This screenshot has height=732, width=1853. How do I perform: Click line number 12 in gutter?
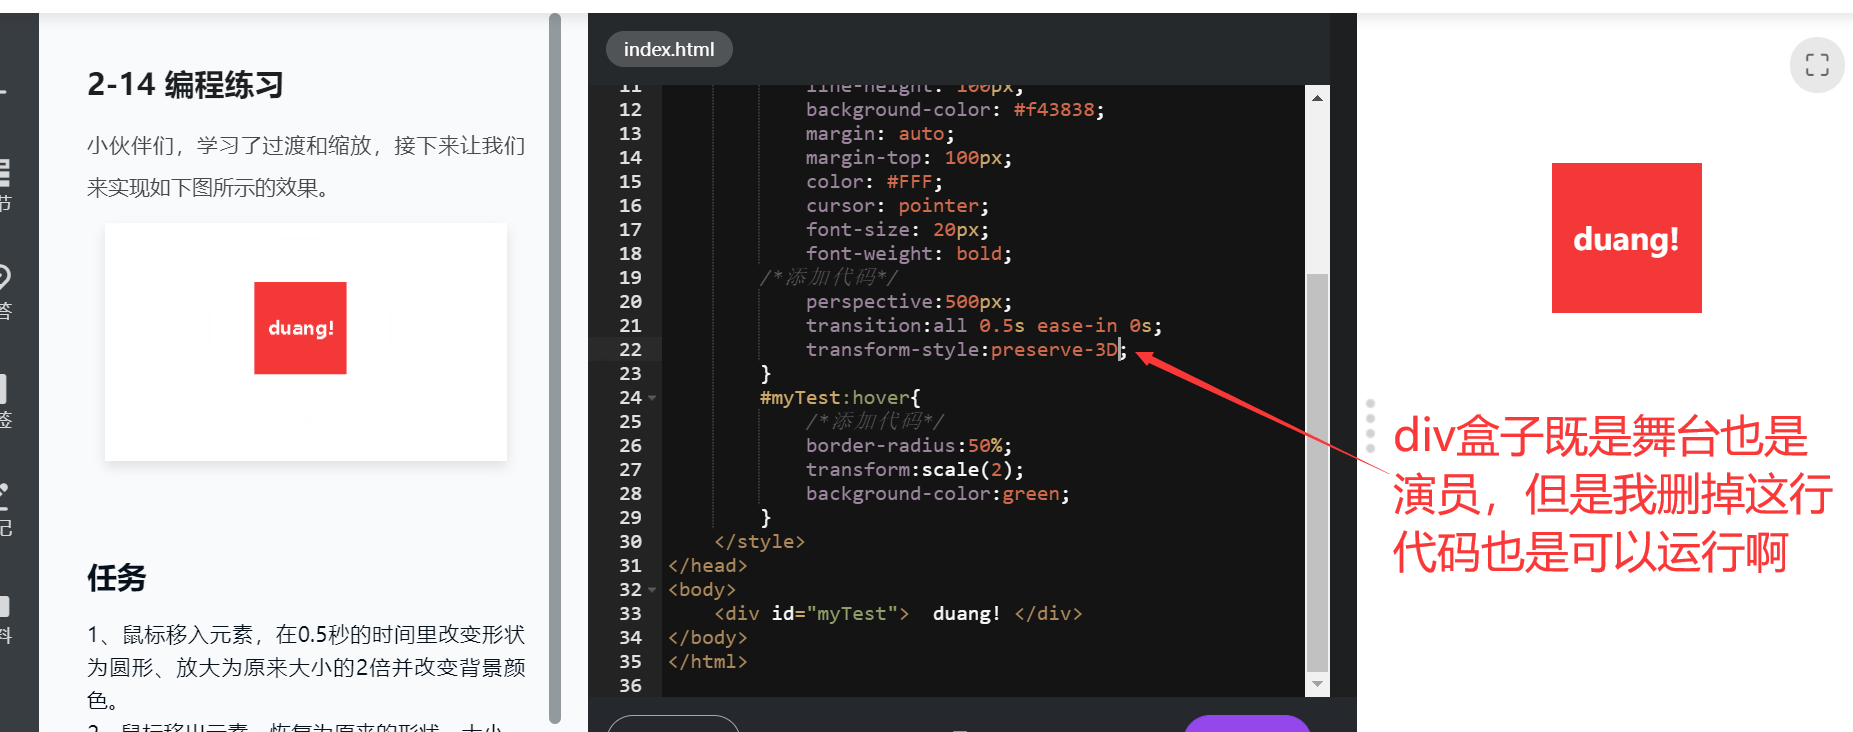coord(630,110)
